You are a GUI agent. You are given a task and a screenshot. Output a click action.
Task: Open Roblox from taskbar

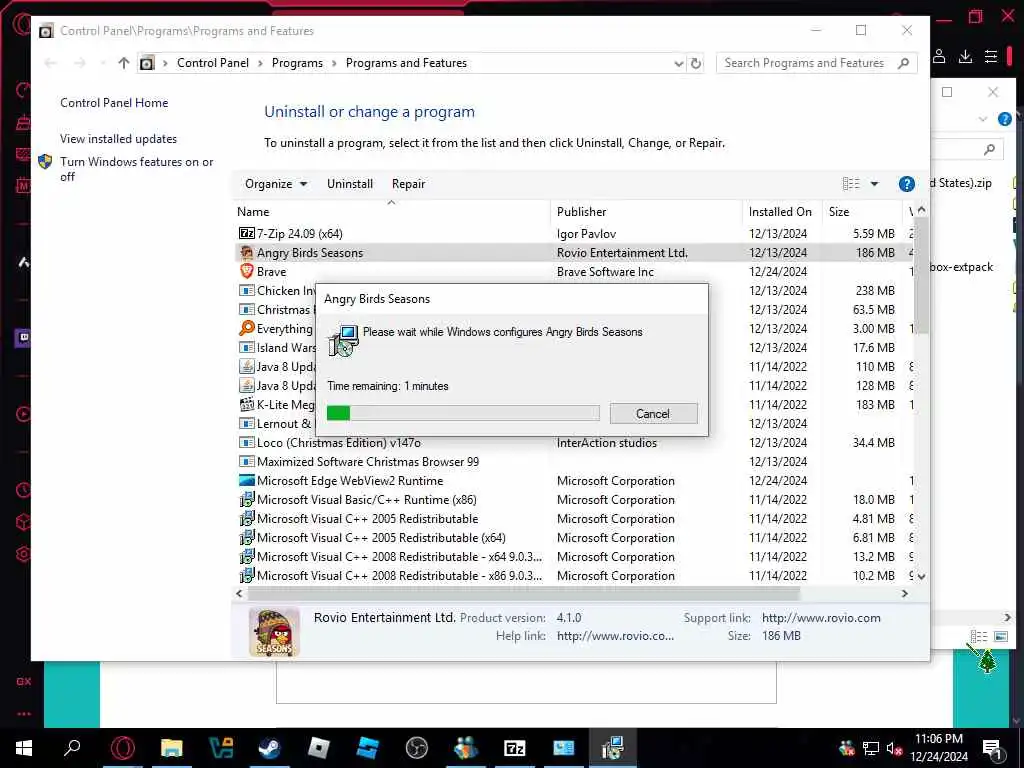pos(319,747)
